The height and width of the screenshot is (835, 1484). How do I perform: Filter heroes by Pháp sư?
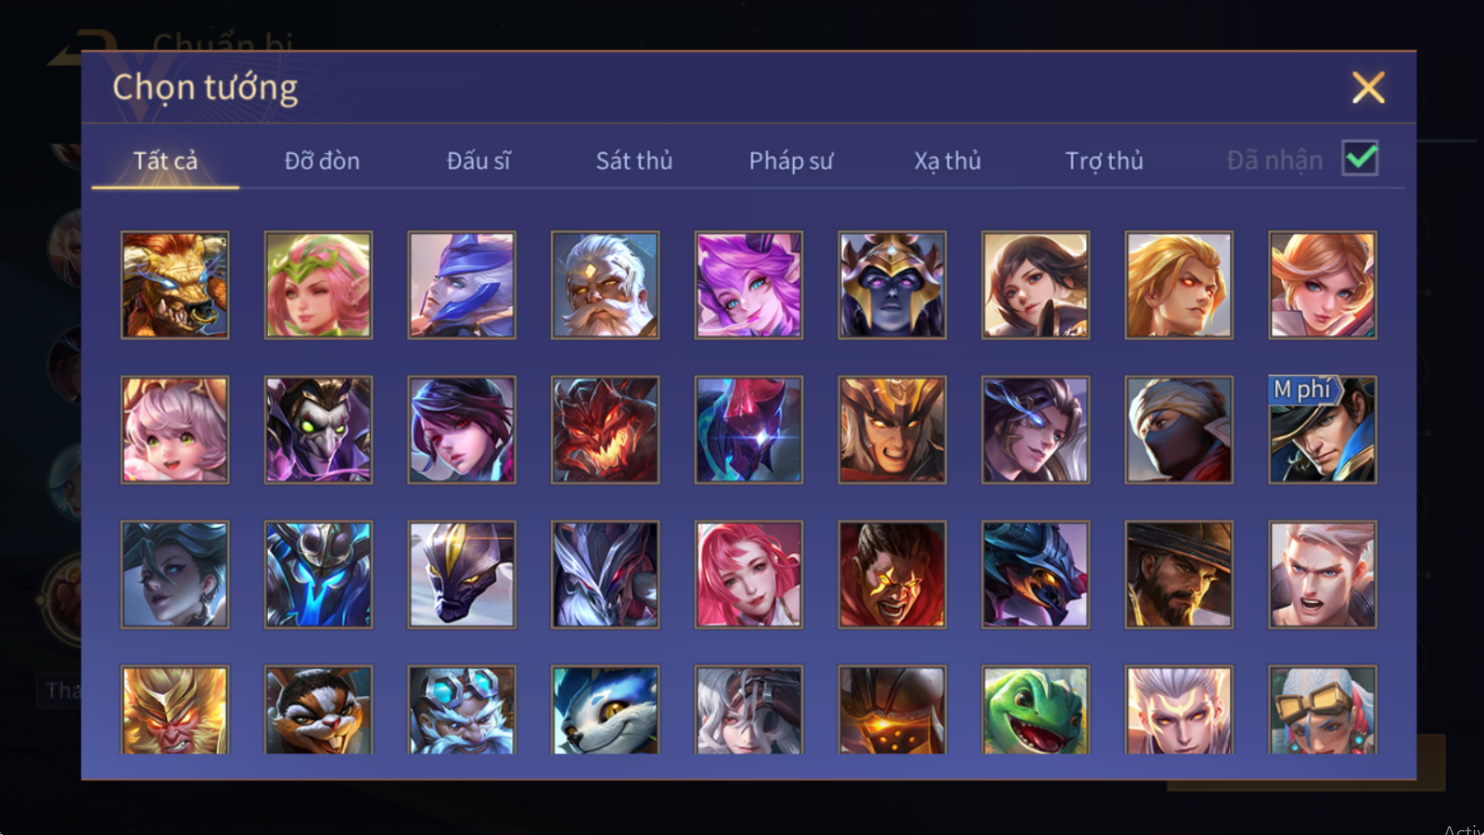(791, 160)
